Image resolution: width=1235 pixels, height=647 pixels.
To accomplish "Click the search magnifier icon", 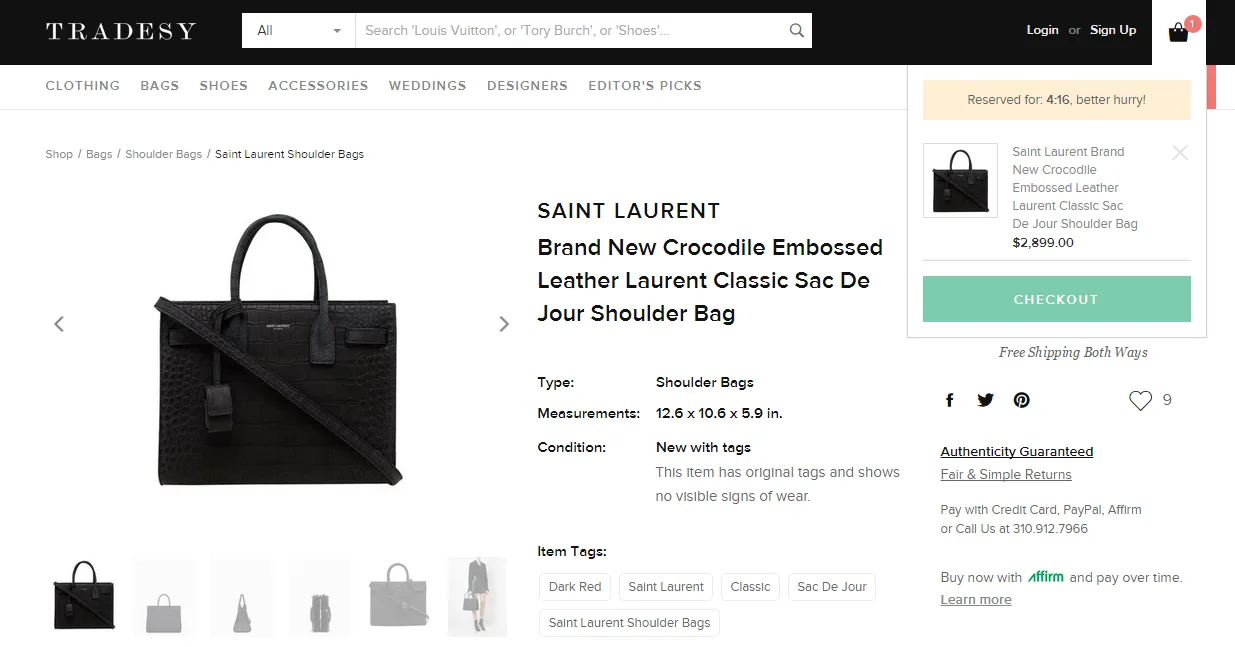I will pyautogui.click(x=796, y=31).
